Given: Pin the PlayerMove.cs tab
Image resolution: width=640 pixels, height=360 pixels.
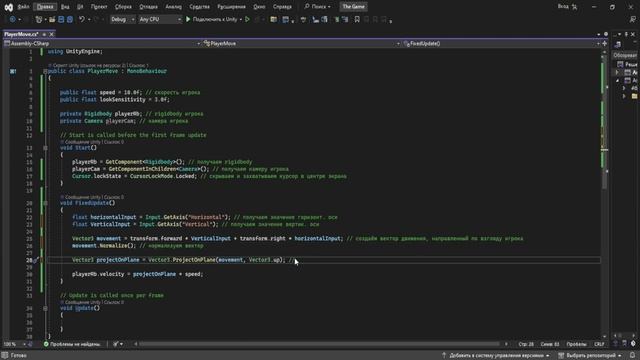Looking at the screenshot, I should pyautogui.click(x=44, y=34).
